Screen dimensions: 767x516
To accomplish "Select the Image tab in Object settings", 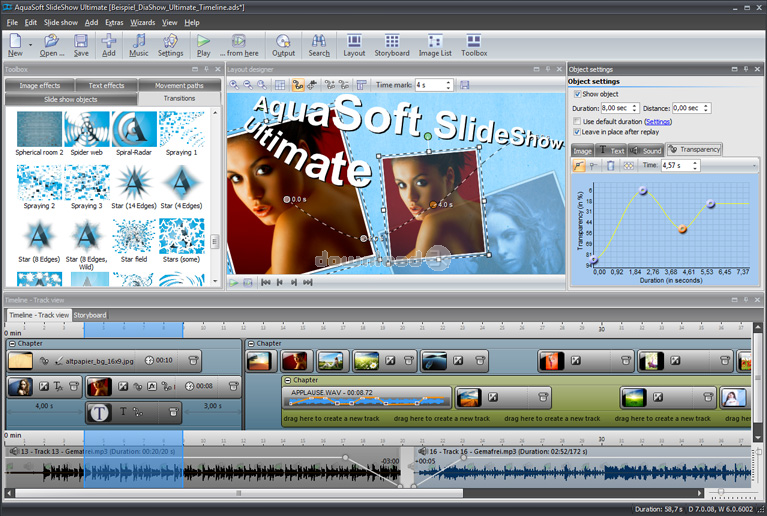I will [582, 151].
